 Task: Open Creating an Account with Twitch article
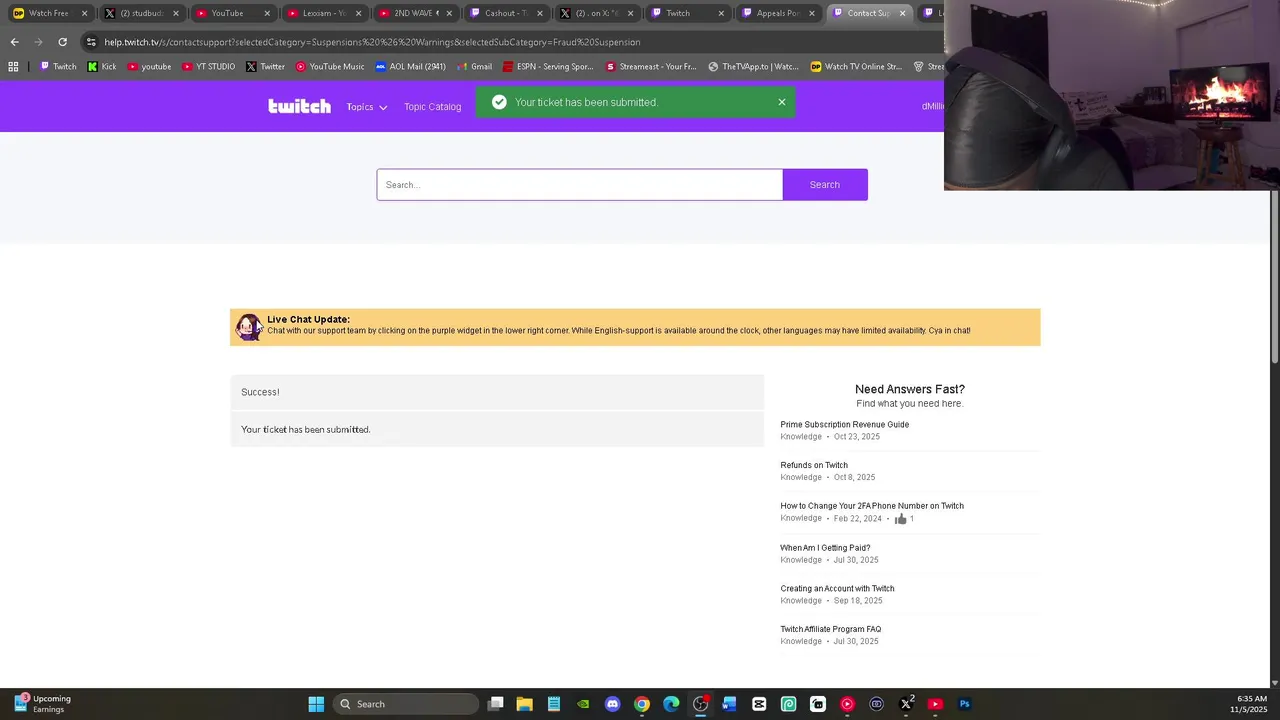pos(837,589)
